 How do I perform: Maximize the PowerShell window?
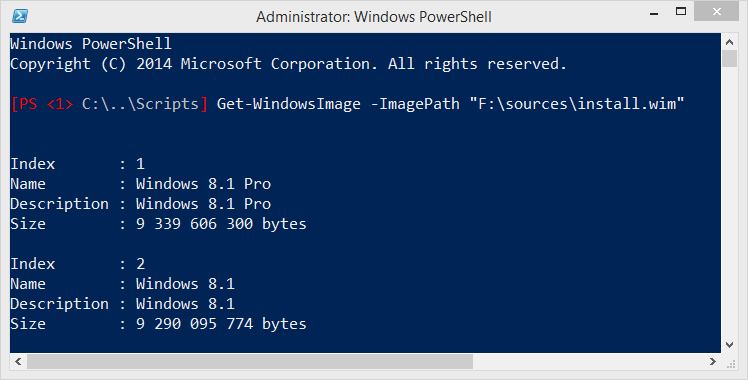681,11
